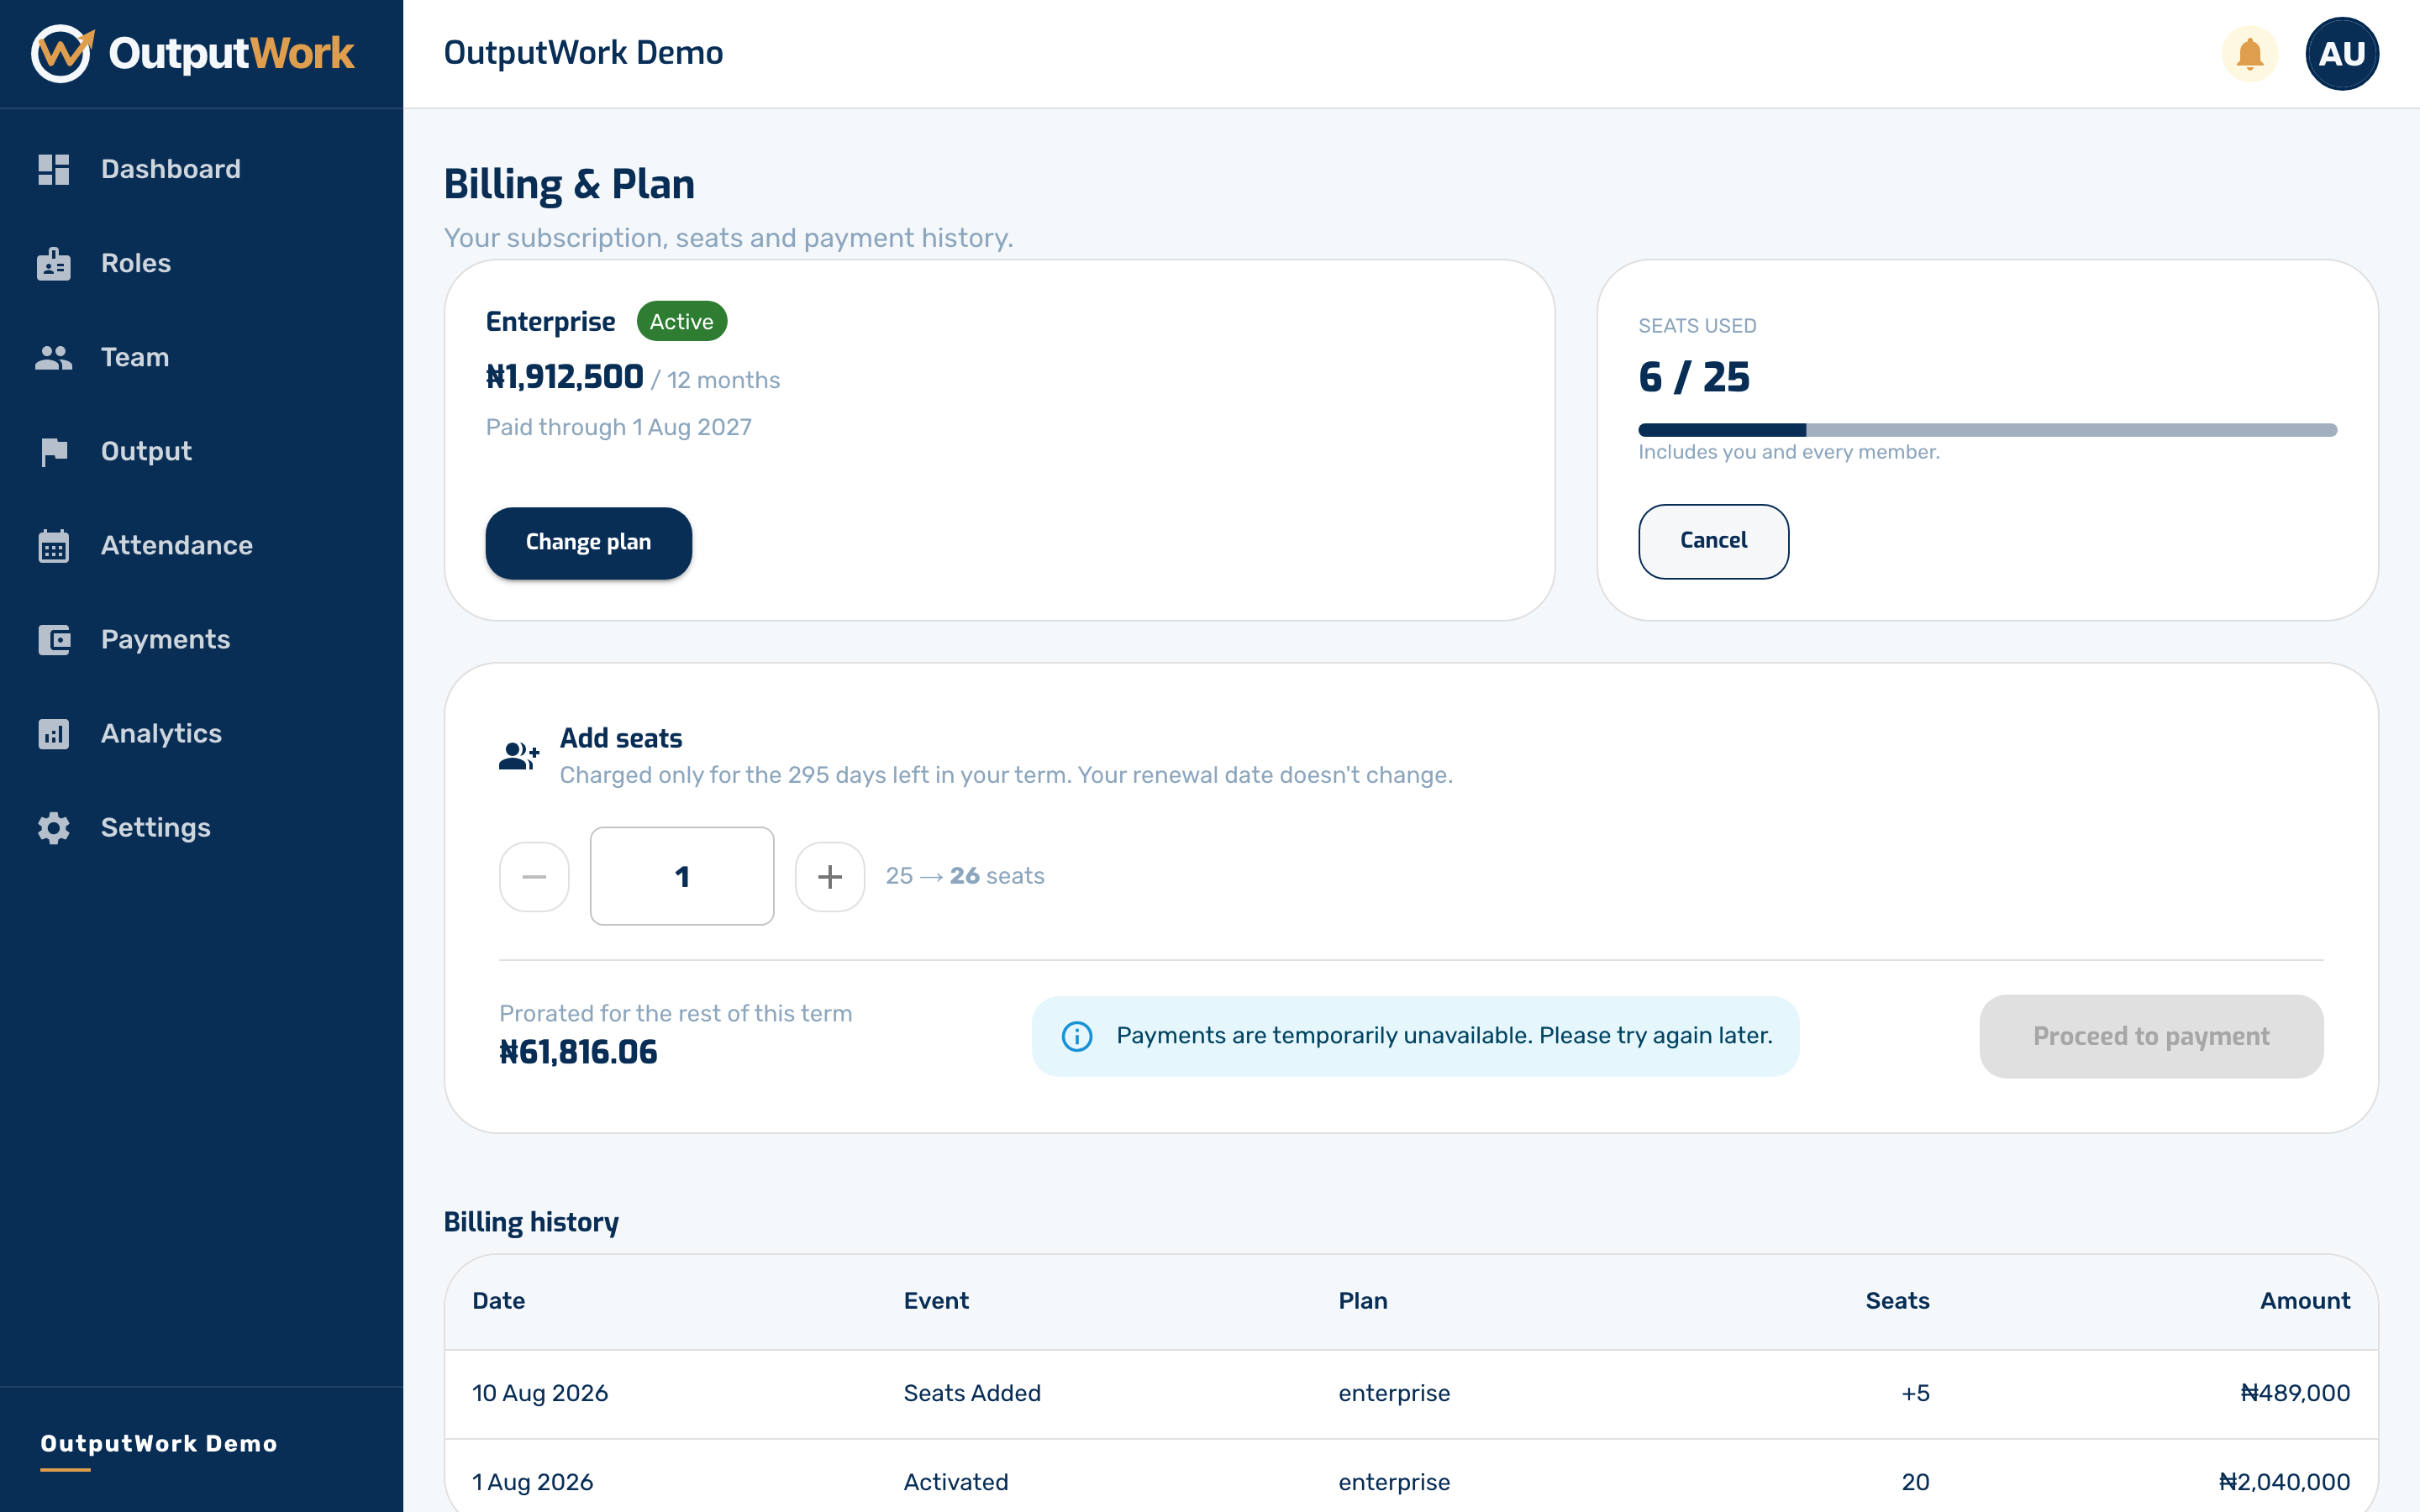
Task: Click the Active status badge
Action: 682,321
